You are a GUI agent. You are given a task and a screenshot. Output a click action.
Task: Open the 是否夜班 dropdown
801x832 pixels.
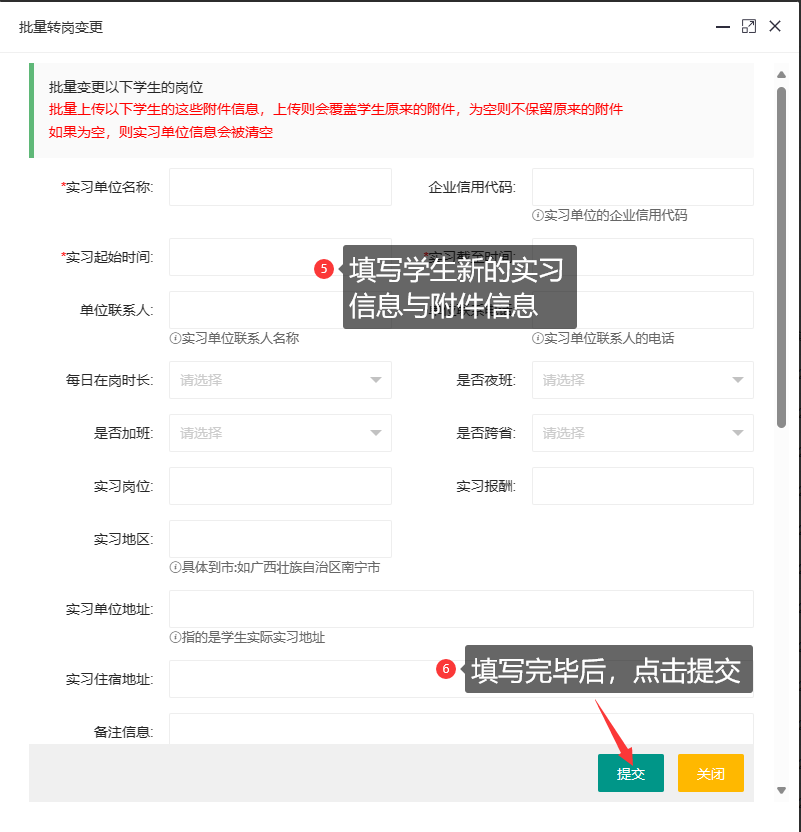[x=641, y=380]
